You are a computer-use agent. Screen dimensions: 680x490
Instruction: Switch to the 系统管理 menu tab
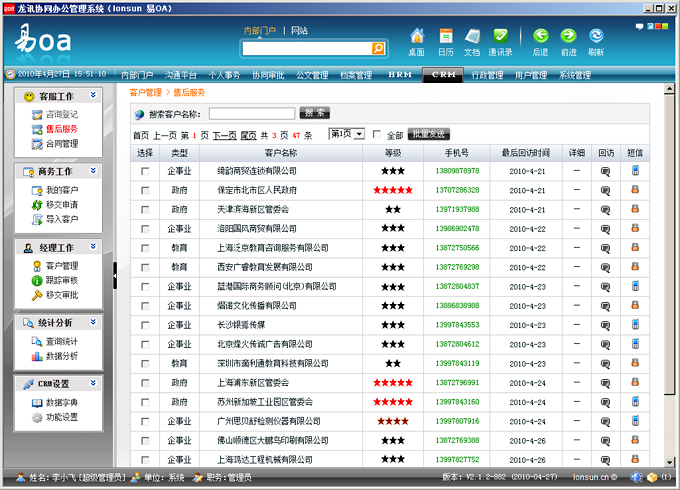pyautogui.click(x=575, y=75)
